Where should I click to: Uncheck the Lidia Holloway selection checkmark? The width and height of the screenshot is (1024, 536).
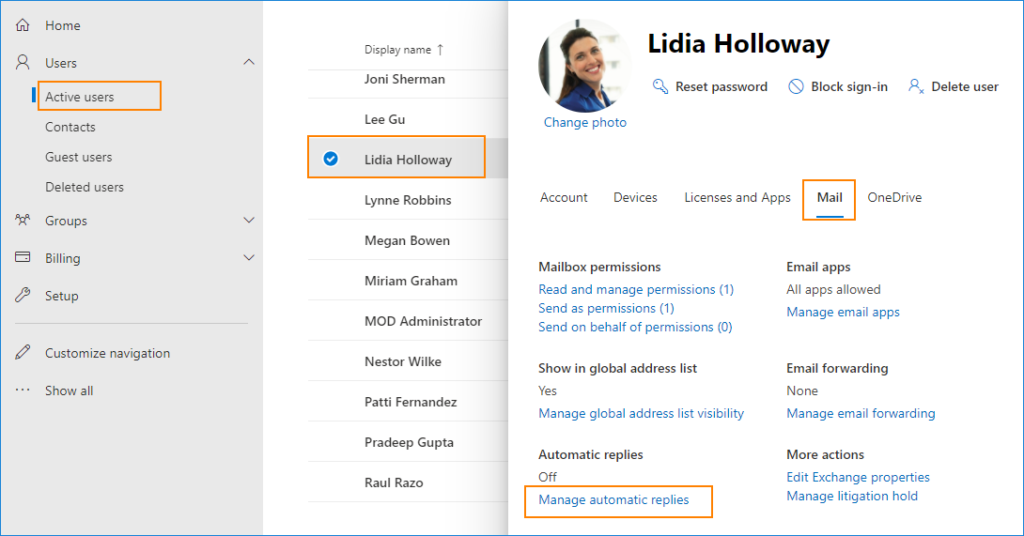pyautogui.click(x=330, y=159)
